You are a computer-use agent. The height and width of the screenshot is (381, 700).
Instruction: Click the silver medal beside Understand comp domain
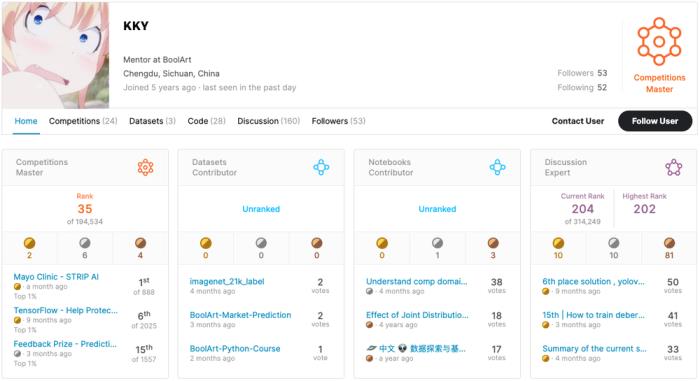(x=370, y=291)
